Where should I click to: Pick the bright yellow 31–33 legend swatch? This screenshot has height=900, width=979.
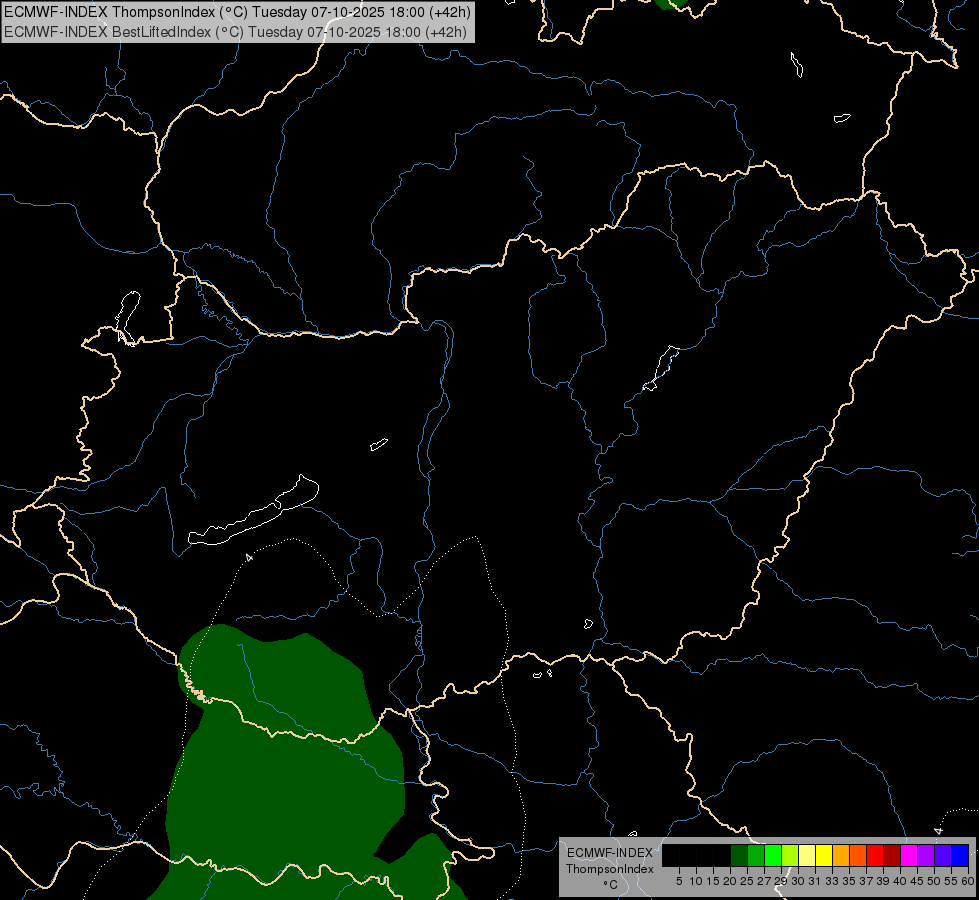pyautogui.click(x=824, y=855)
